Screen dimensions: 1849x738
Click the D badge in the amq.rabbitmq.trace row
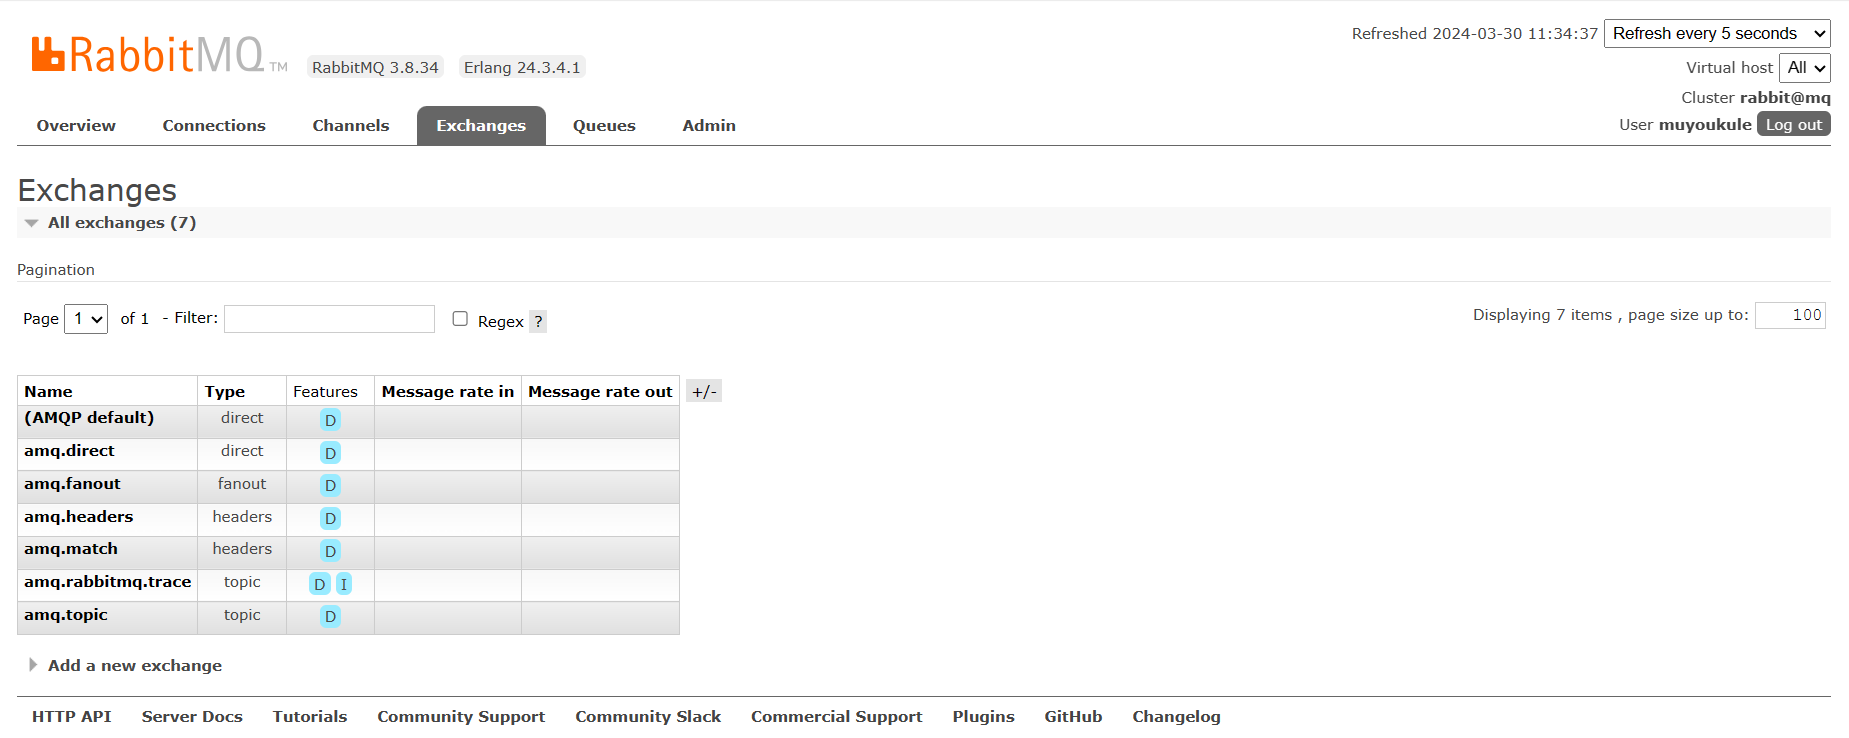(319, 584)
